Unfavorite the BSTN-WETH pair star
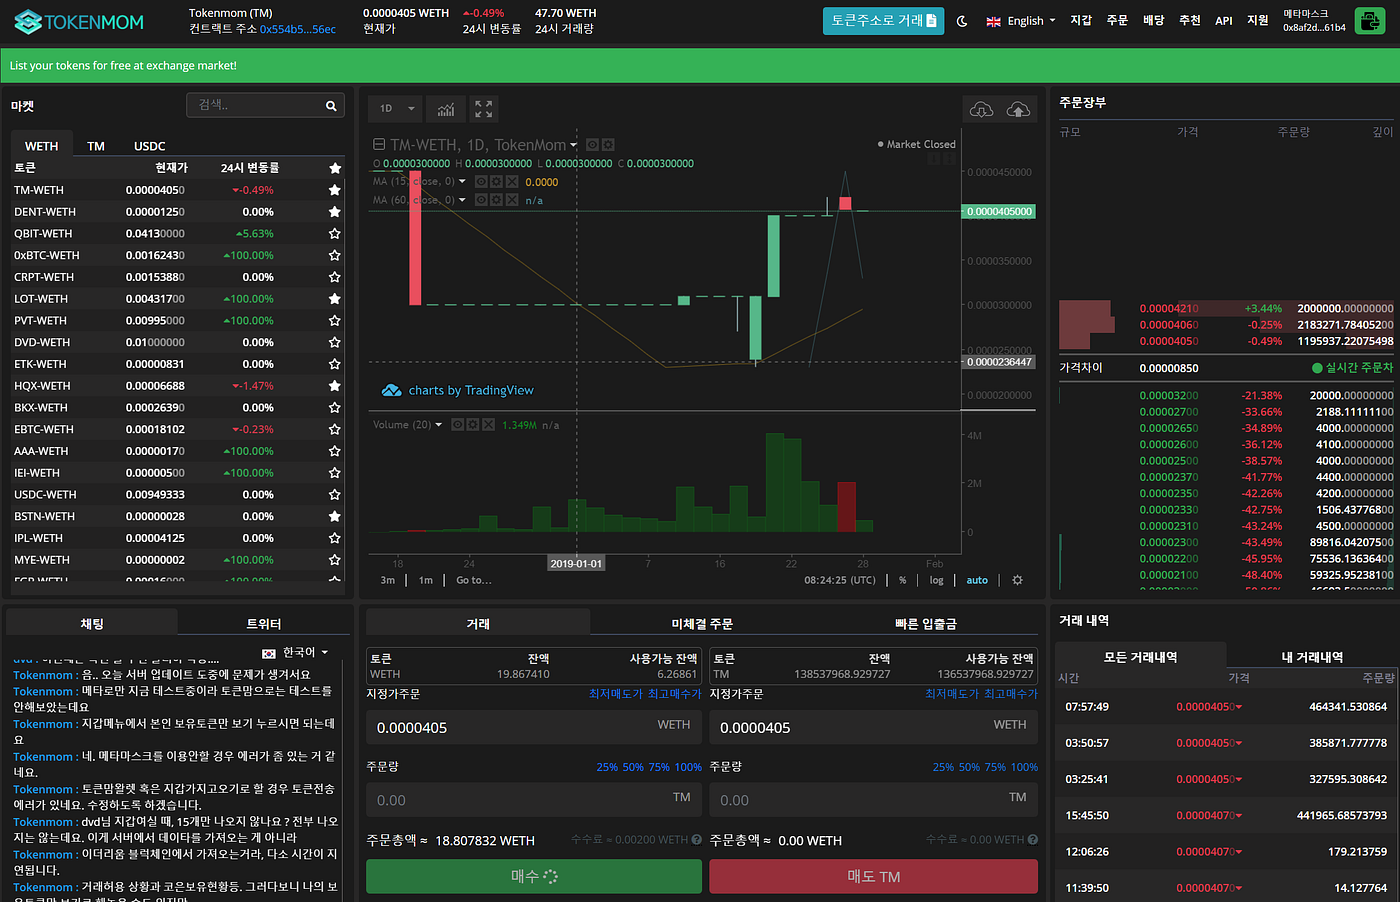 [335, 516]
